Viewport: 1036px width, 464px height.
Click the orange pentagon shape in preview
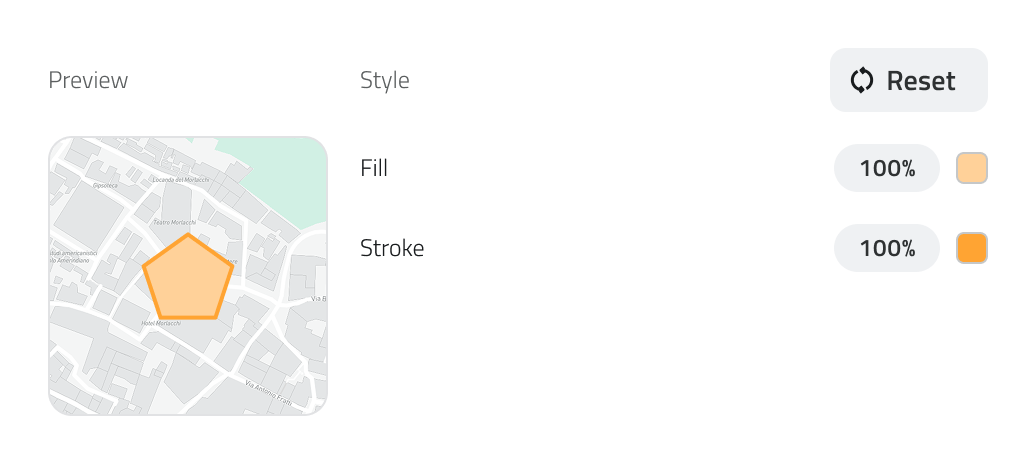(x=188, y=280)
